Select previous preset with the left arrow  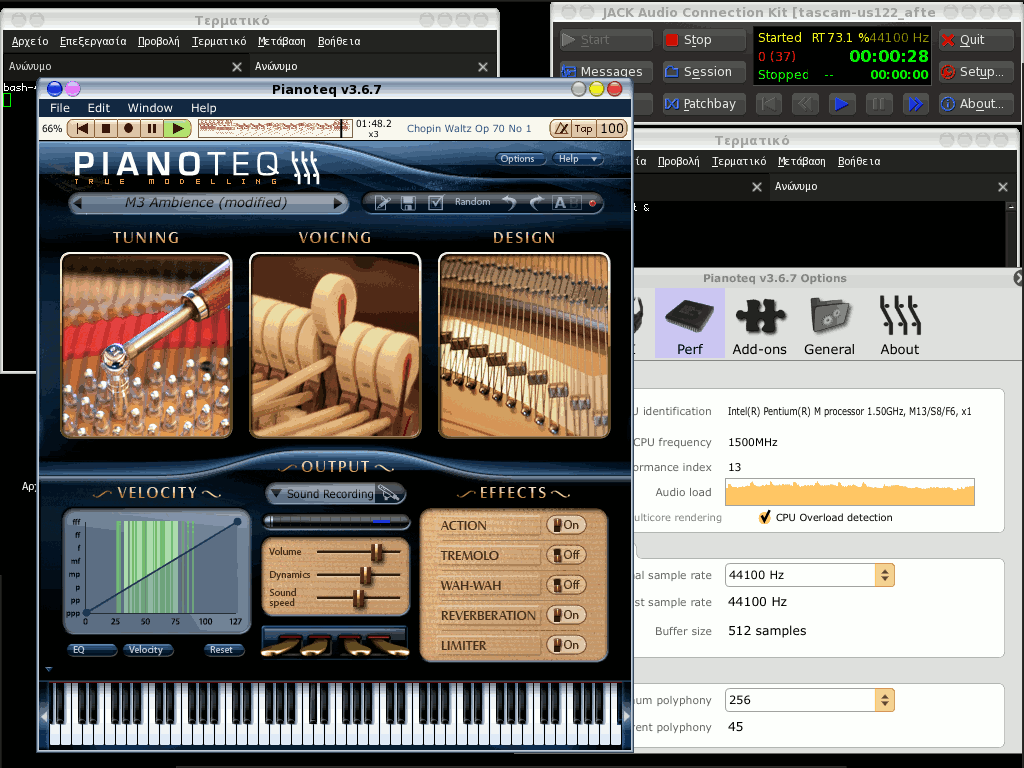pos(78,203)
